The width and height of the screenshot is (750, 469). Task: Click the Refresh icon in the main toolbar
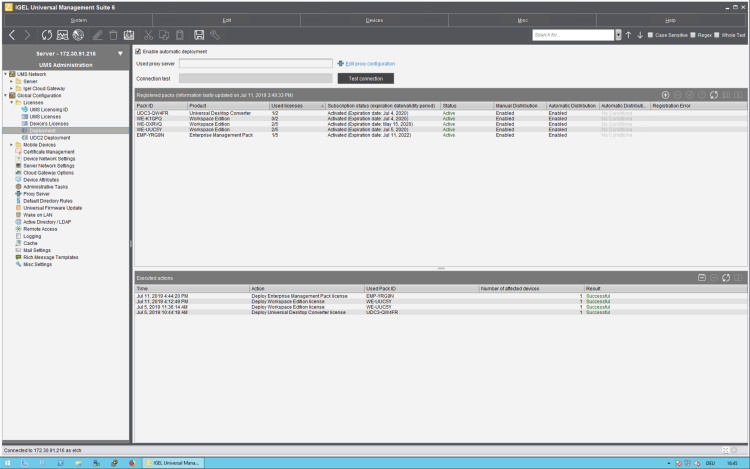point(46,35)
